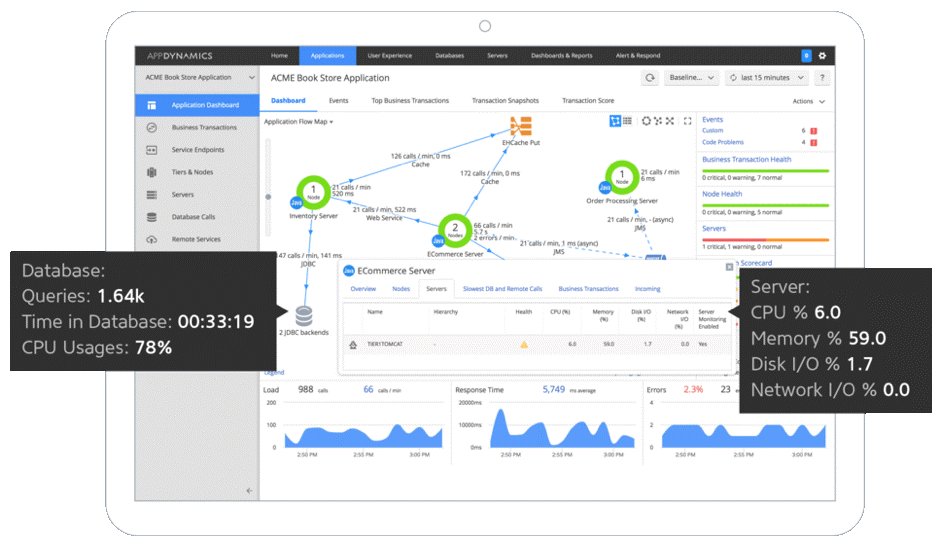
Task: Switch to the Events tab
Action: pyautogui.click(x=338, y=101)
